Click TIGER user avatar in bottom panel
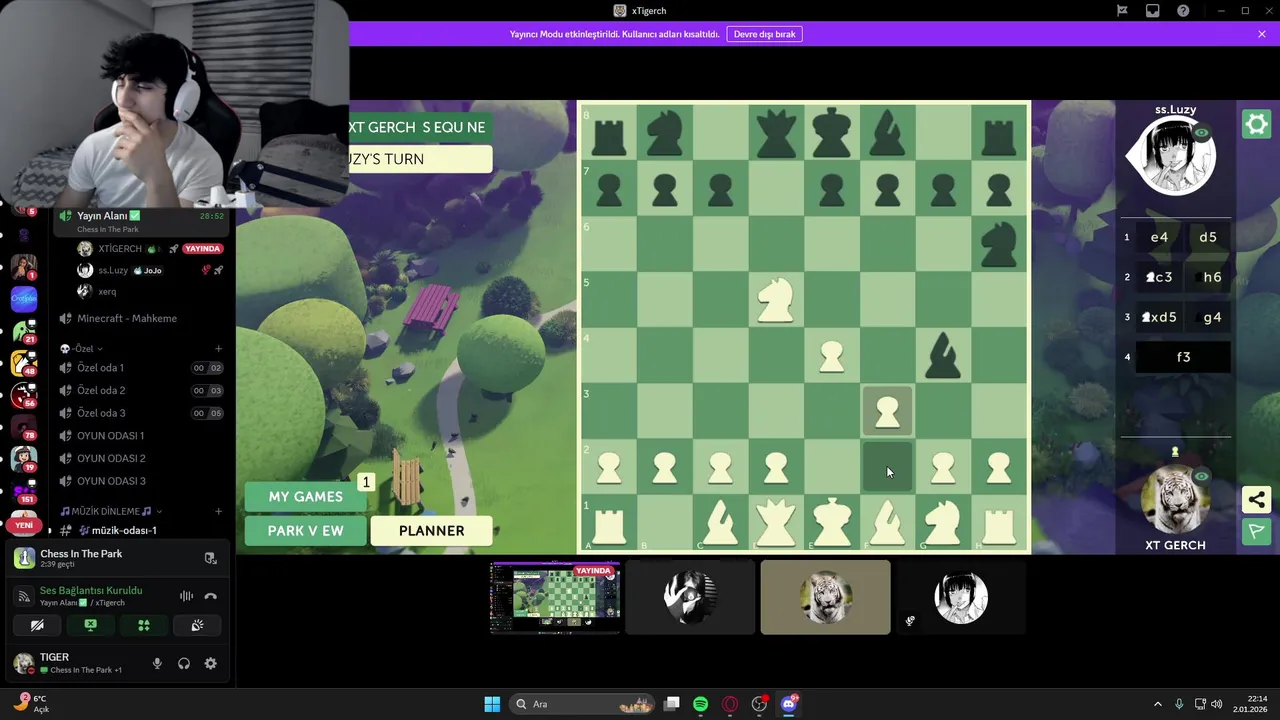This screenshot has width=1280, height=720. 24,663
